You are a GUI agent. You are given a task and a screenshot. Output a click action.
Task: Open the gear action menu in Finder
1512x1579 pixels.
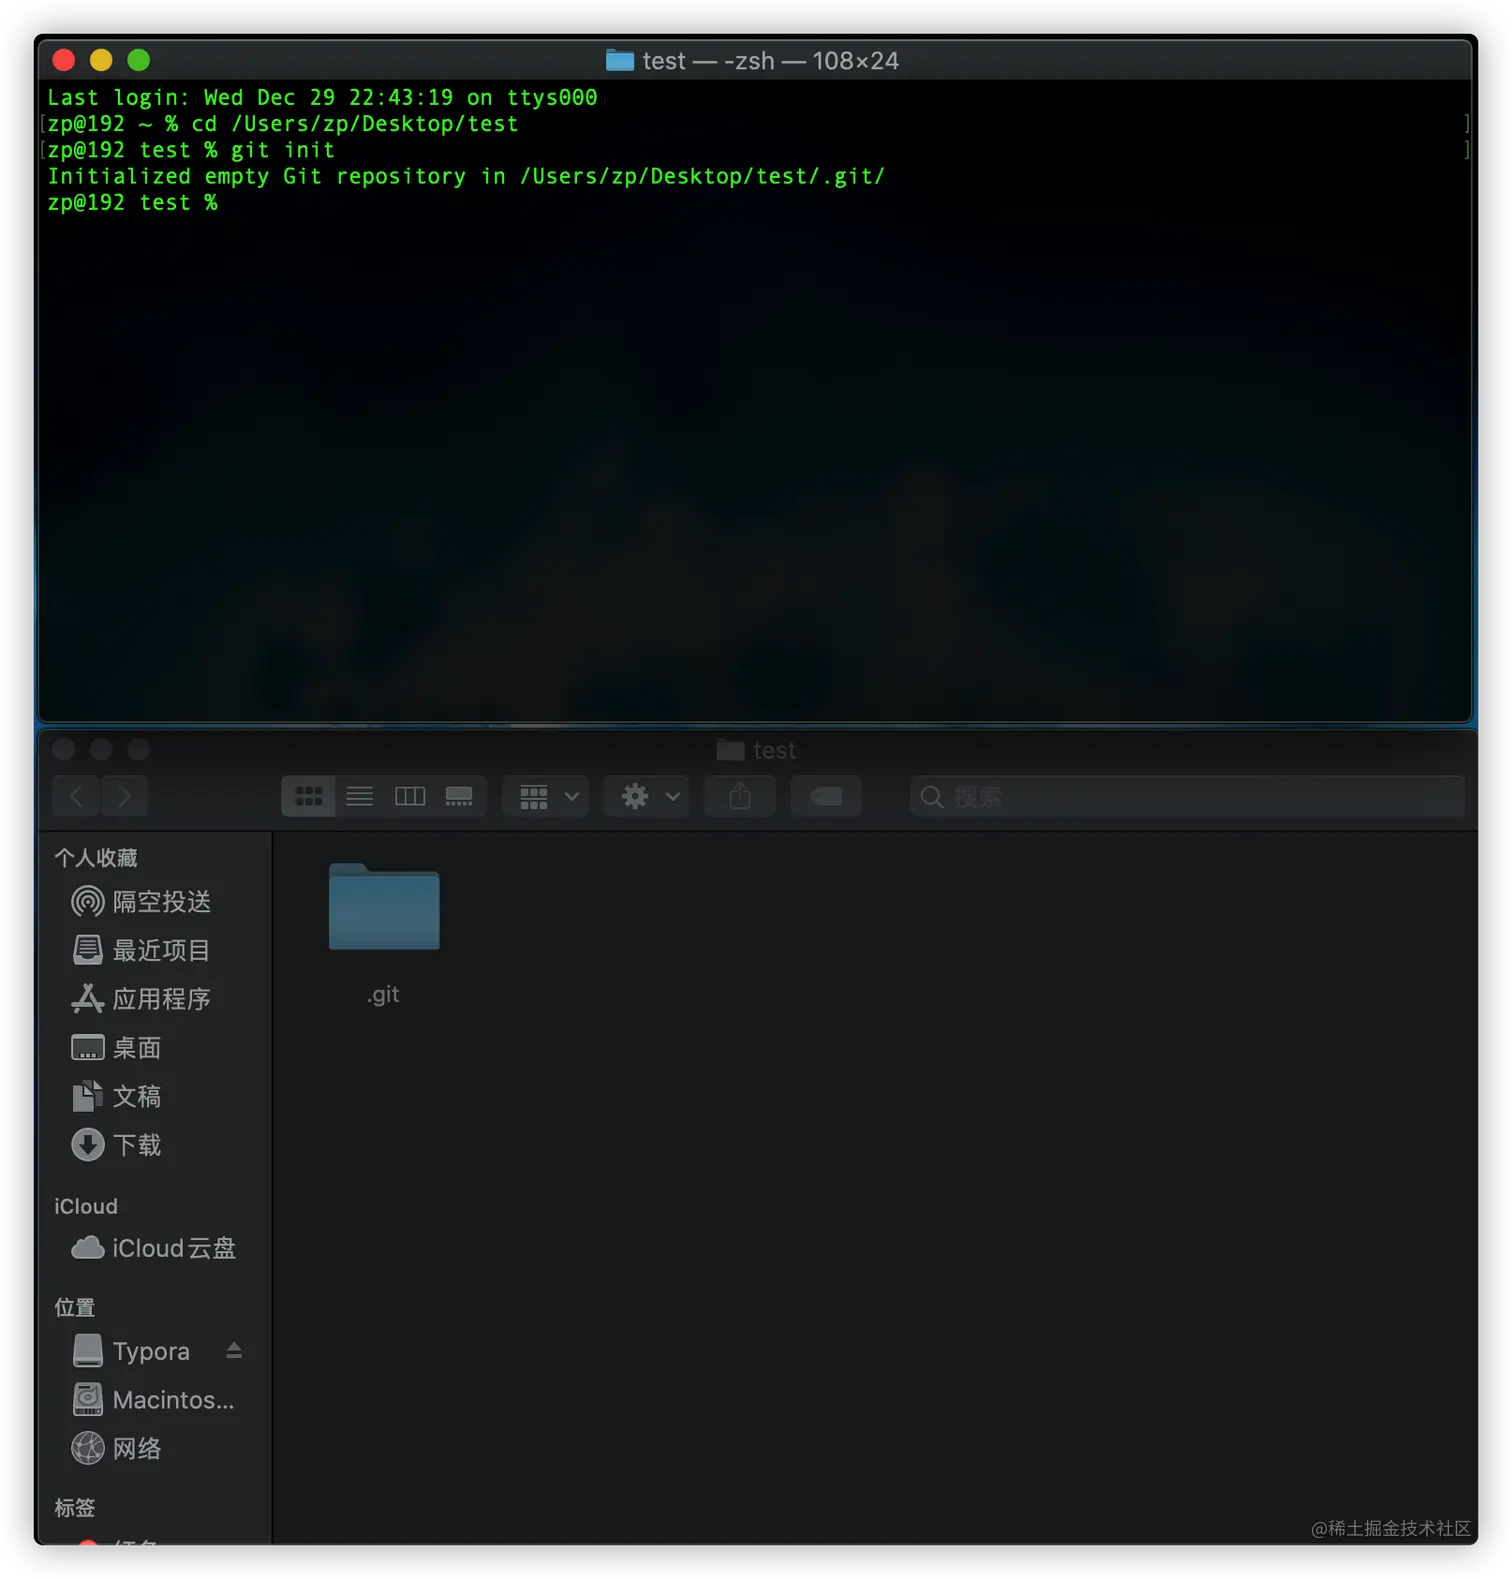(x=647, y=796)
